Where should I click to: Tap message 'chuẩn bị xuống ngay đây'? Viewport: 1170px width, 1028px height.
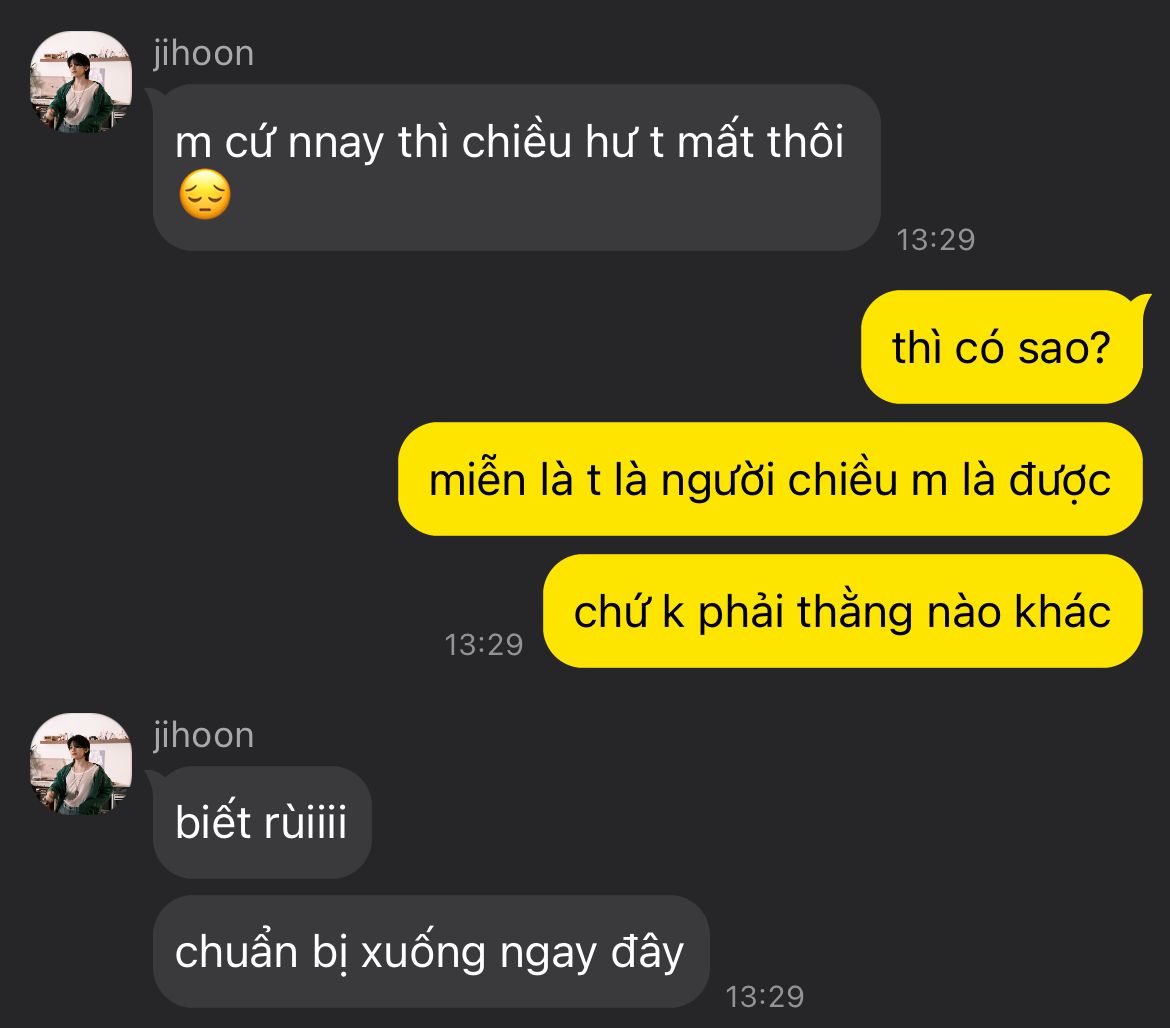[431, 952]
